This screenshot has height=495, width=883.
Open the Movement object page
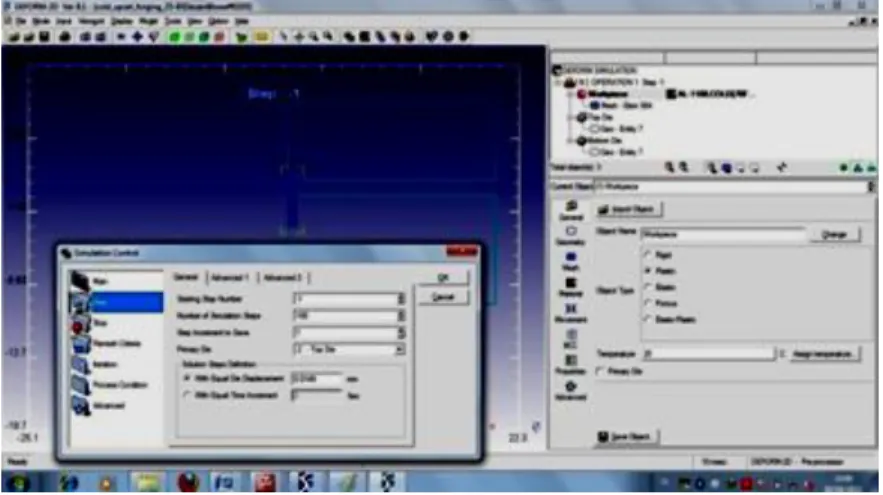571,313
